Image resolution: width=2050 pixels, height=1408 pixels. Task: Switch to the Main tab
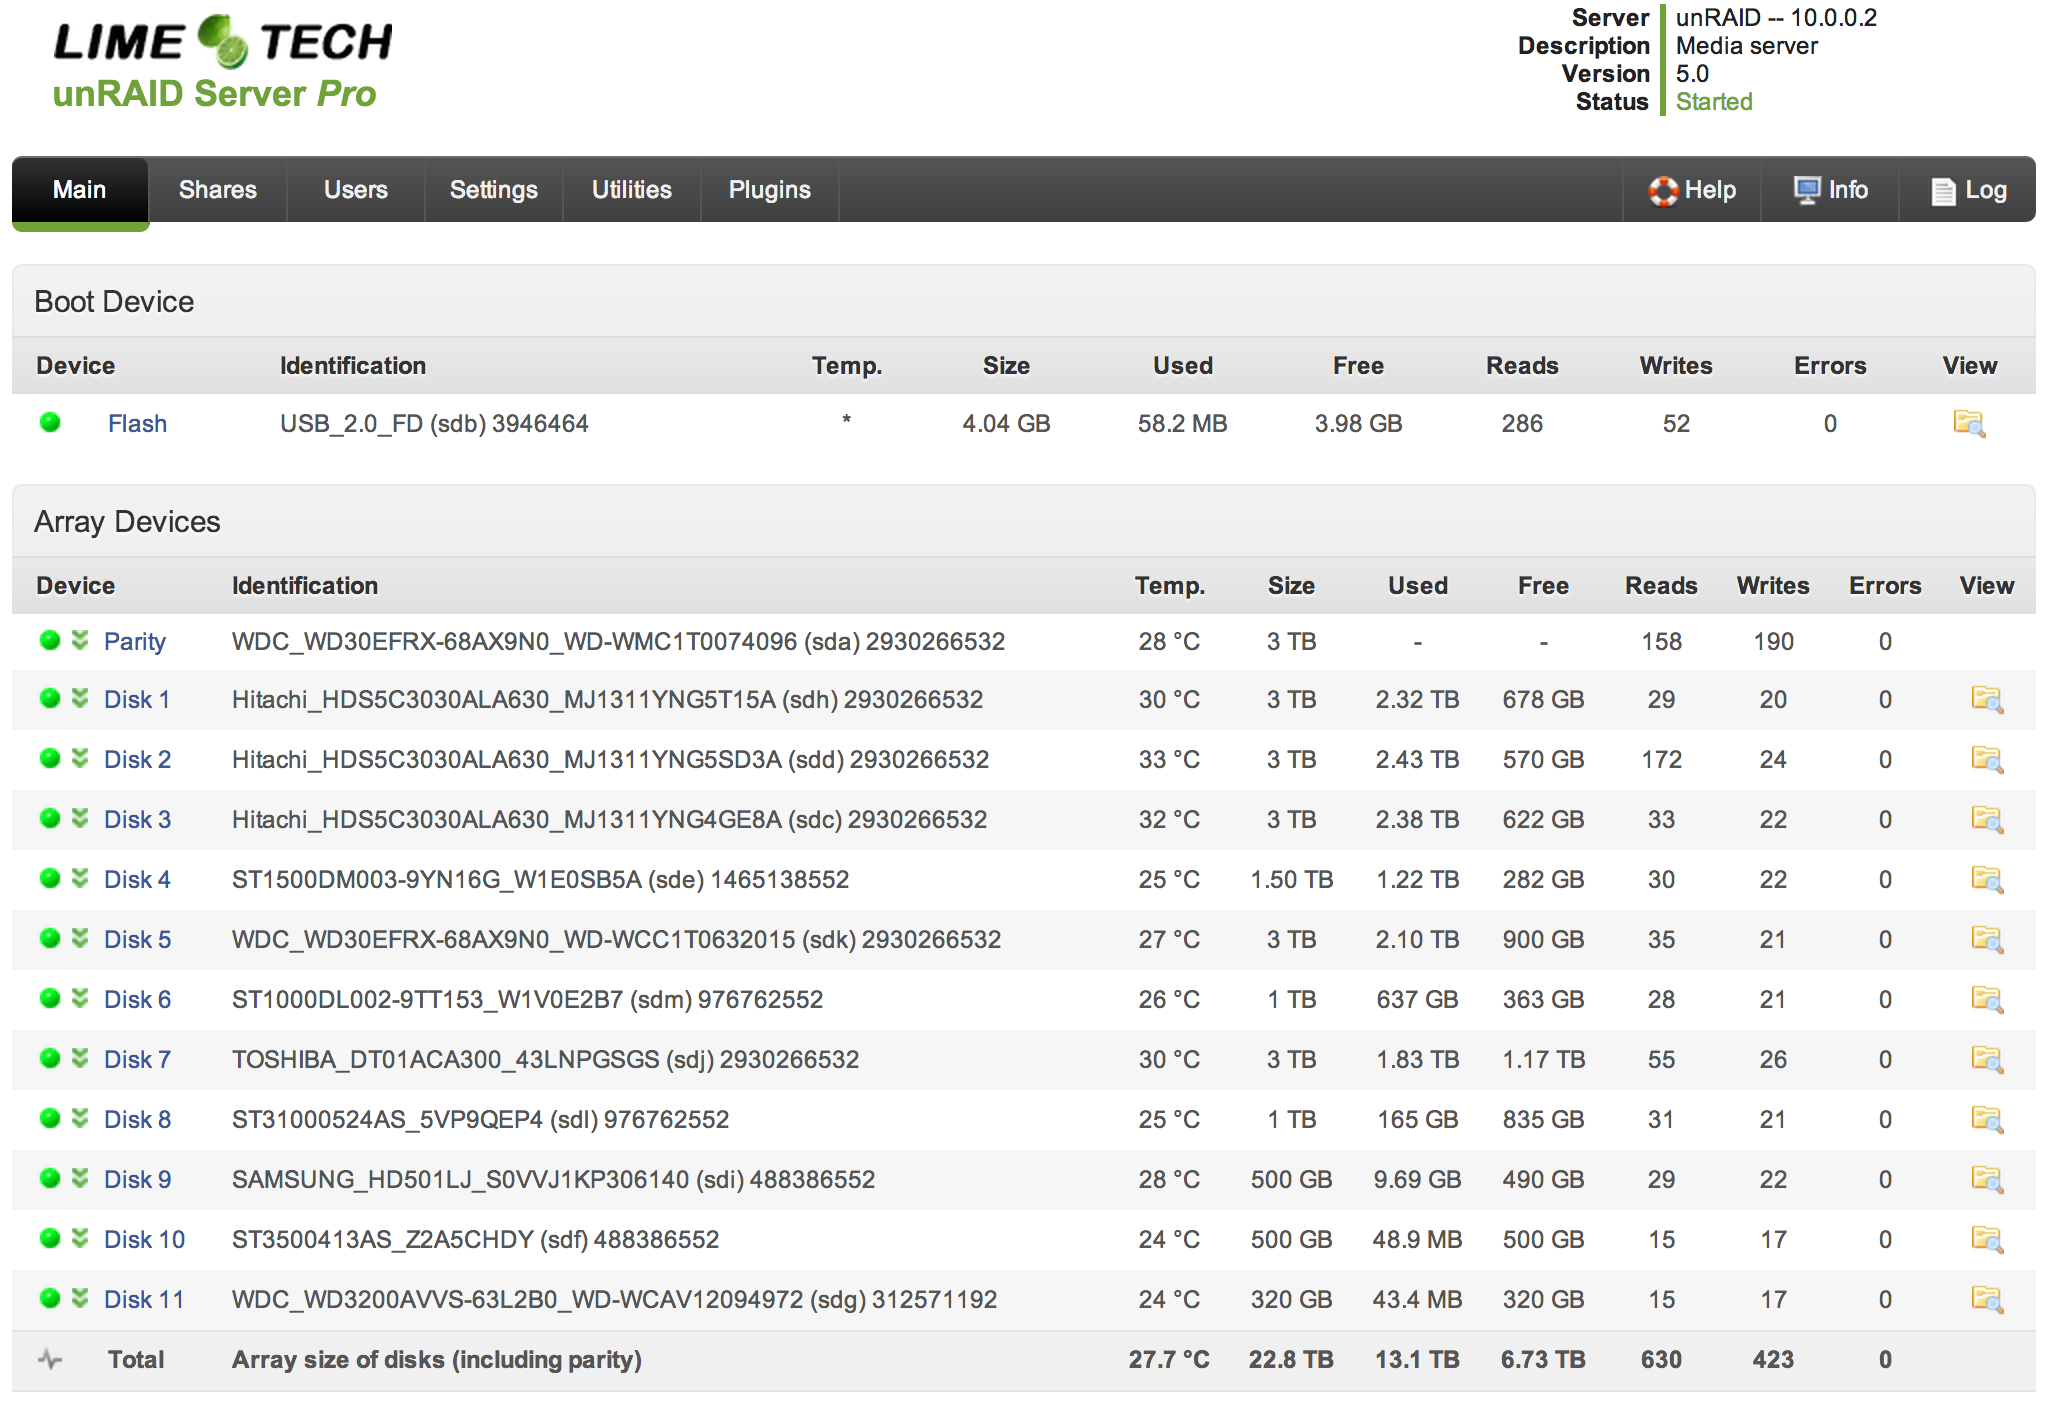[x=80, y=190]
